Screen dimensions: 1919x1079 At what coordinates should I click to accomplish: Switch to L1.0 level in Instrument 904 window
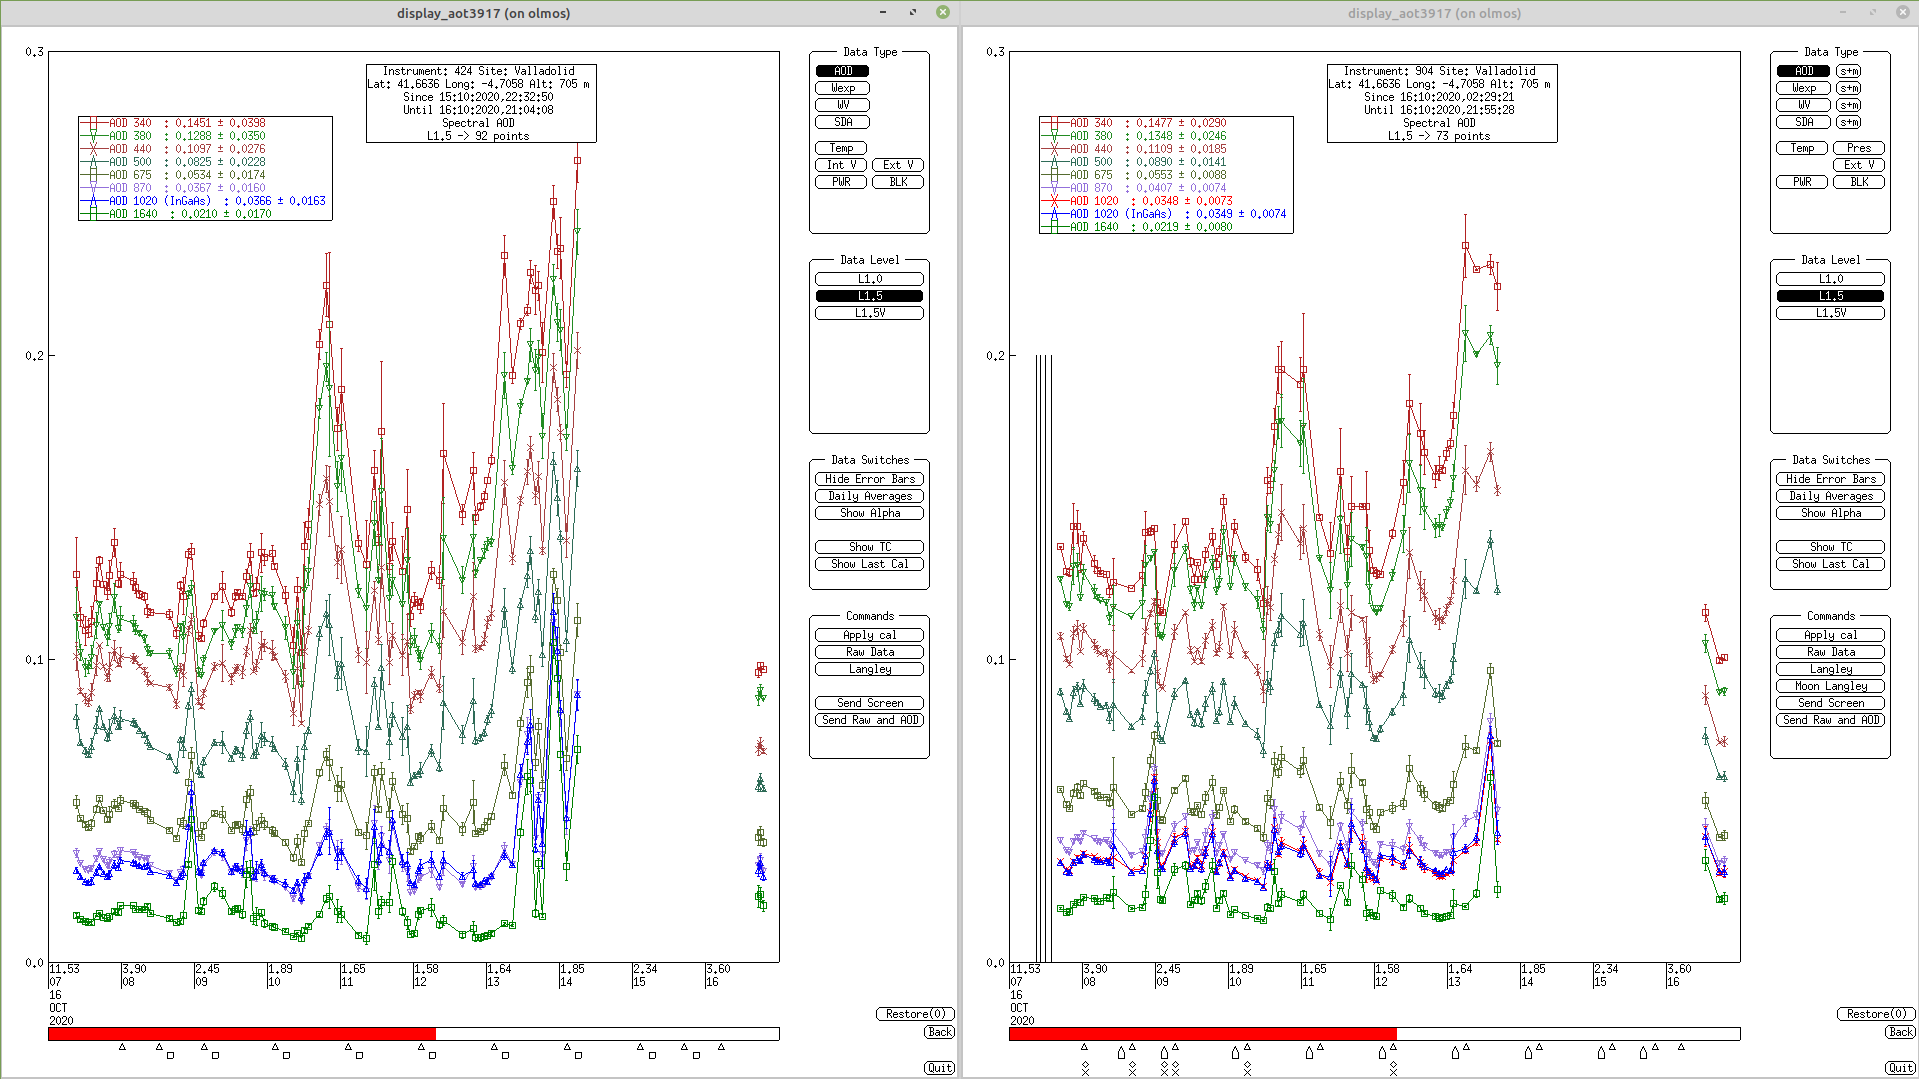1830,279
